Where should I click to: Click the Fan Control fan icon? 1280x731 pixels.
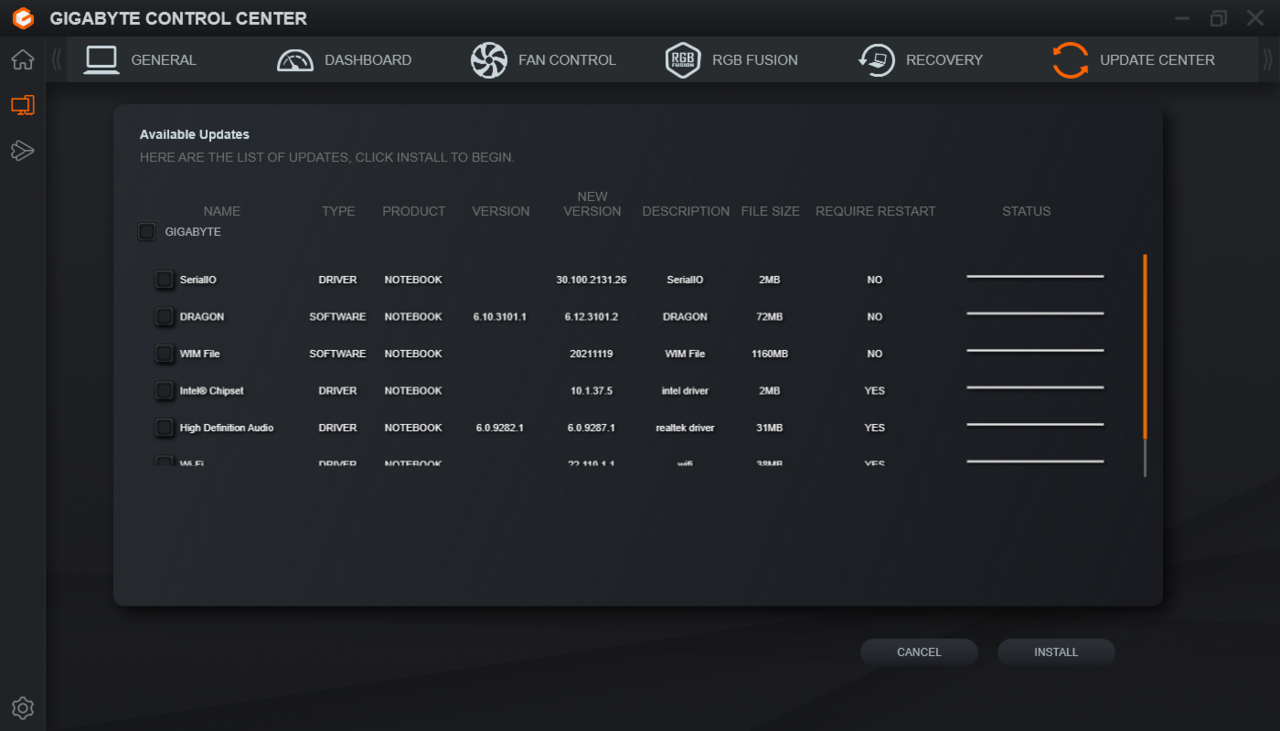(489, 60)
